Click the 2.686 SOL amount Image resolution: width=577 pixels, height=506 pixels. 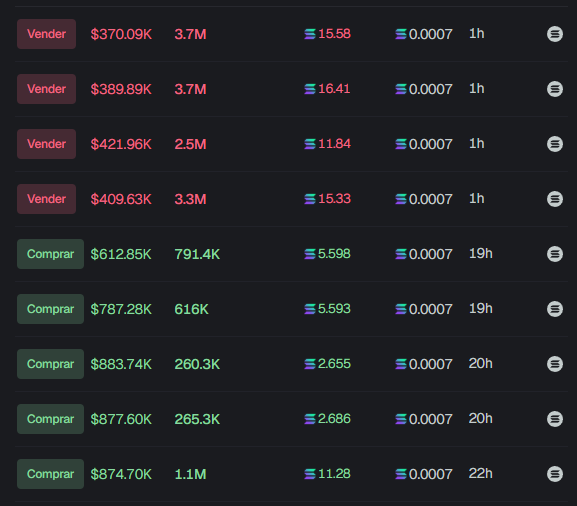[x=334, y=418]
